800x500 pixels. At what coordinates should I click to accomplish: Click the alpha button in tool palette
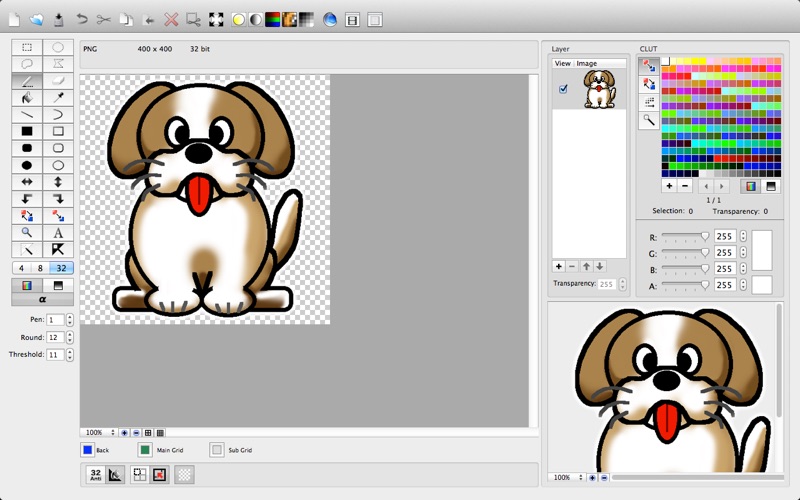[42, 299]
